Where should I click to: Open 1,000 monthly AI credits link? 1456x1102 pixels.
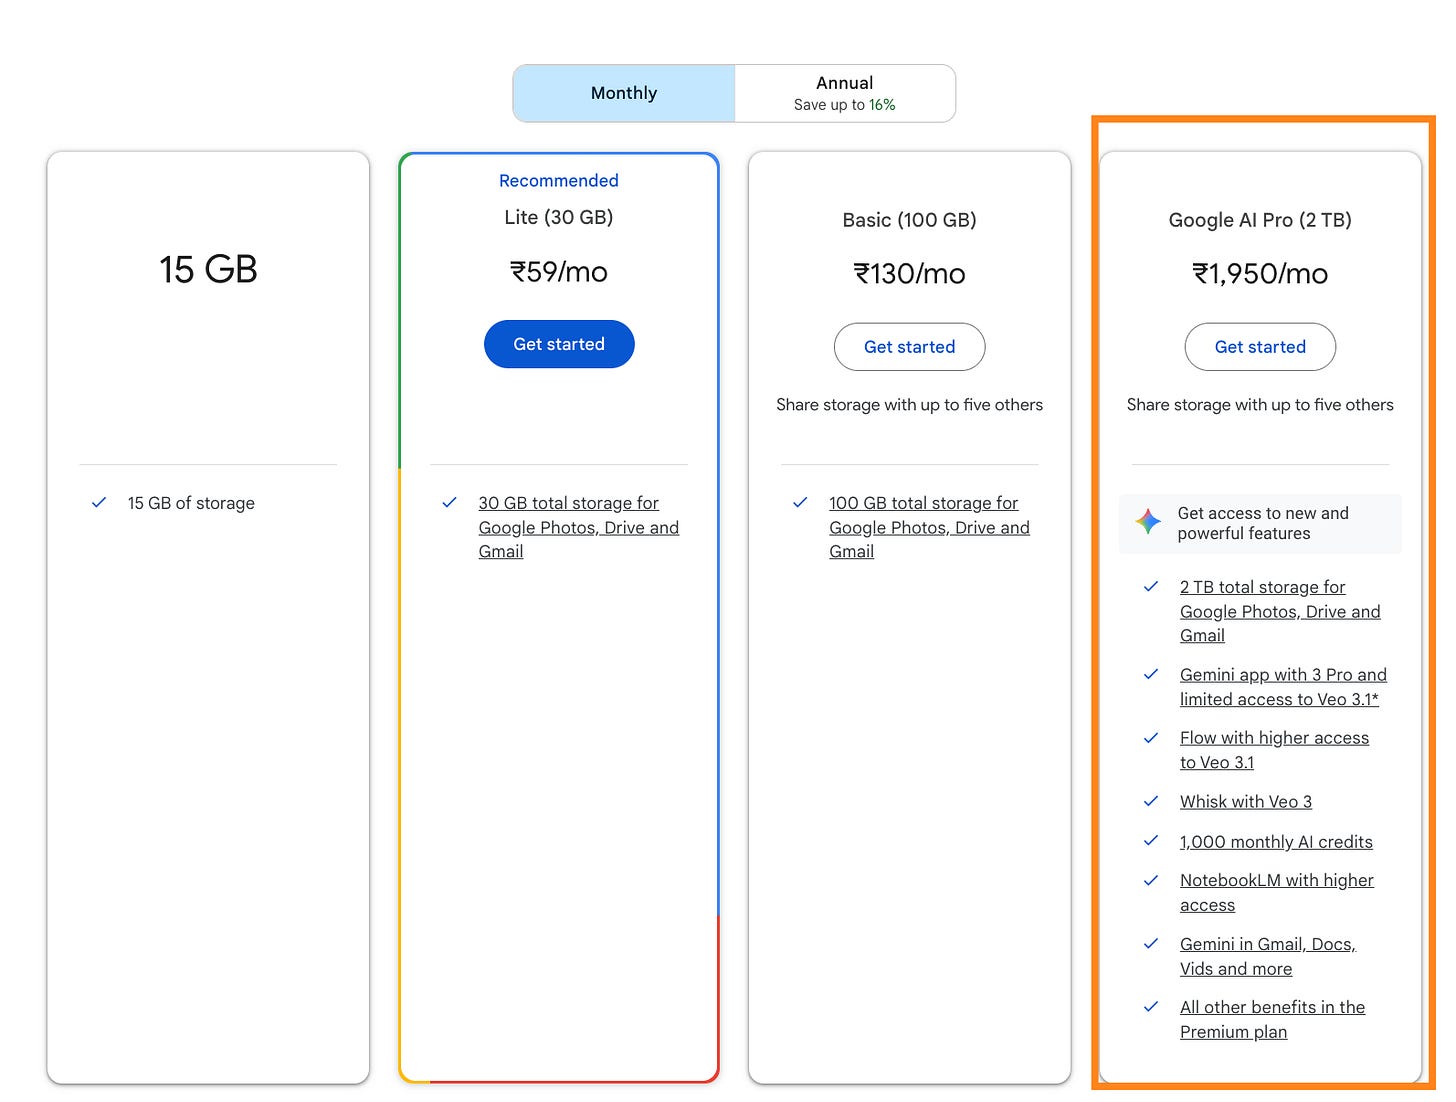click(1275, 842)
